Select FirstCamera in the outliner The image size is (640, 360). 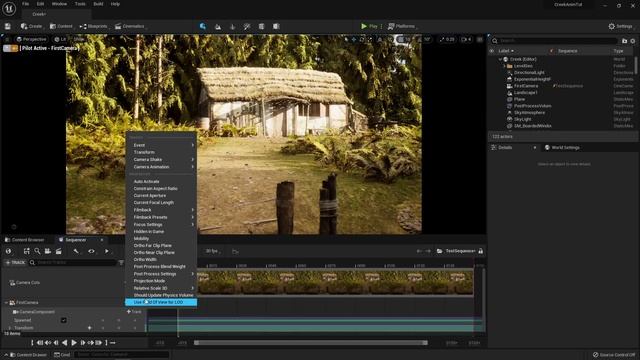click(526, 86)
